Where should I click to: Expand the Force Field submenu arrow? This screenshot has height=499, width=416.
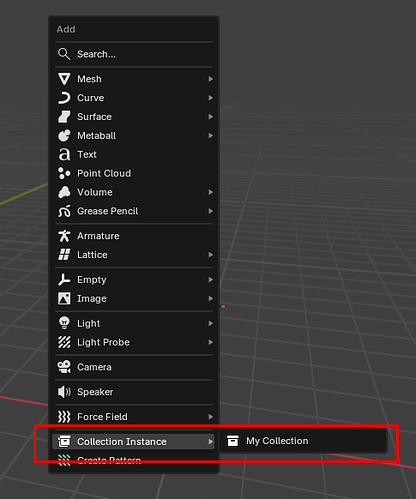pos(210,417)
